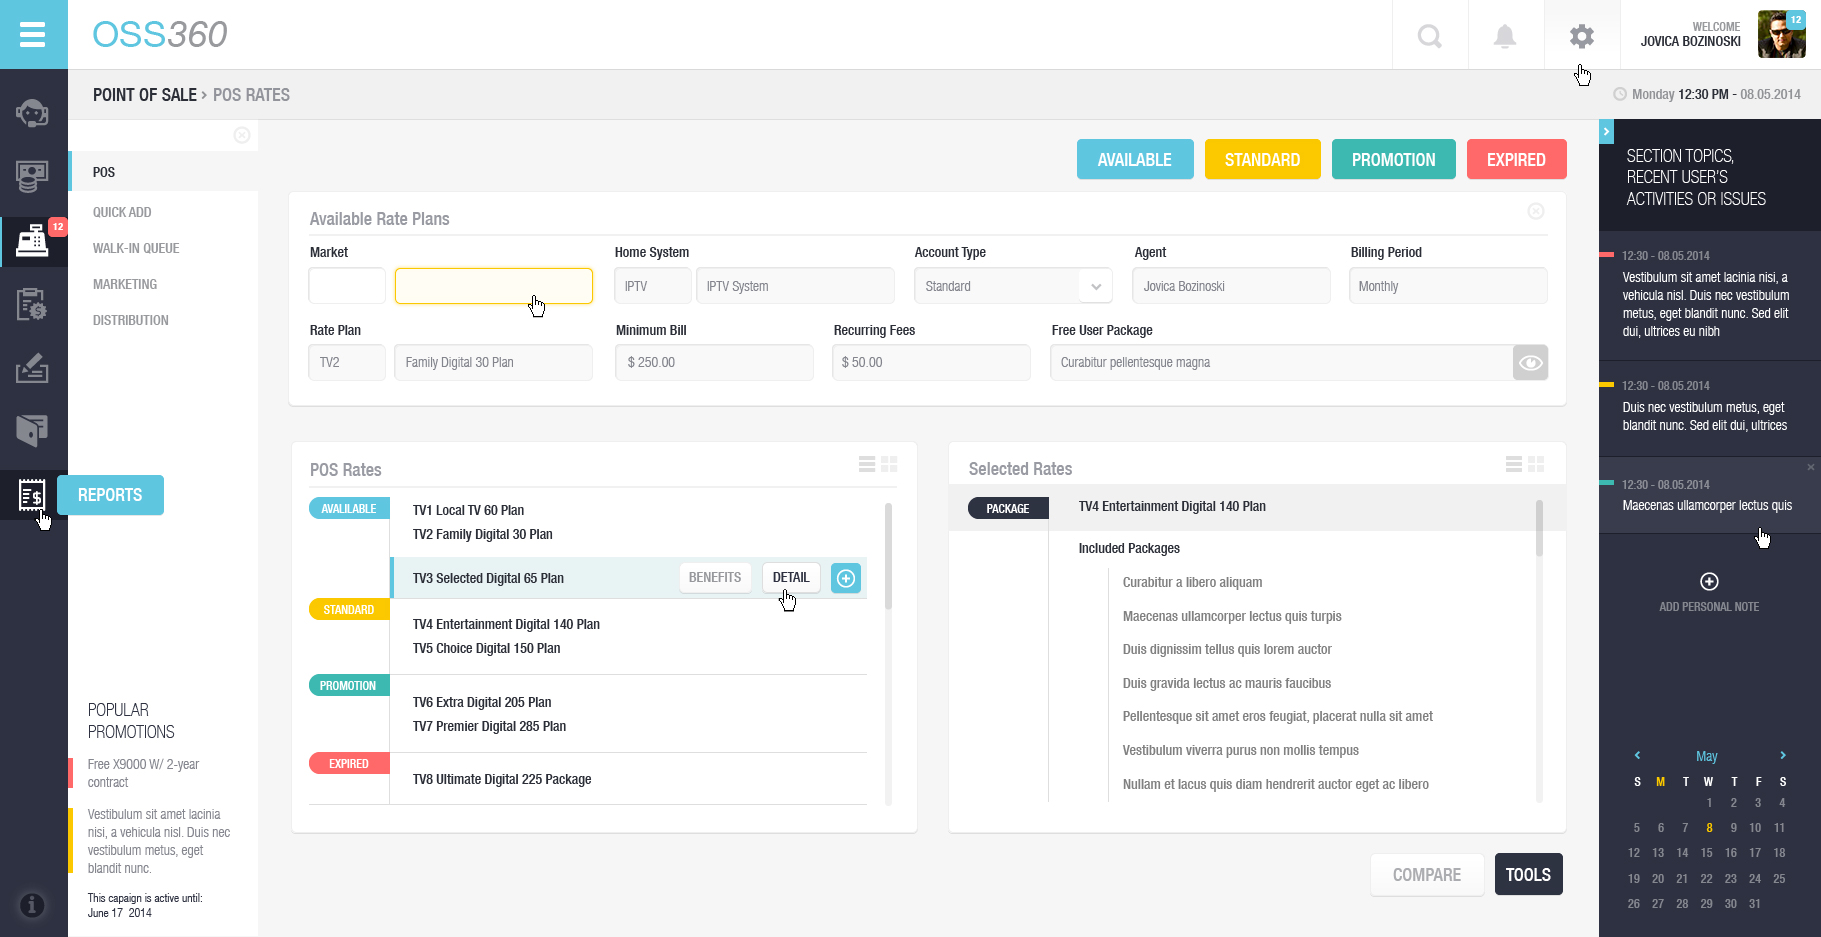
Task: Open the hamburger main menu
Action: point(33,34)
